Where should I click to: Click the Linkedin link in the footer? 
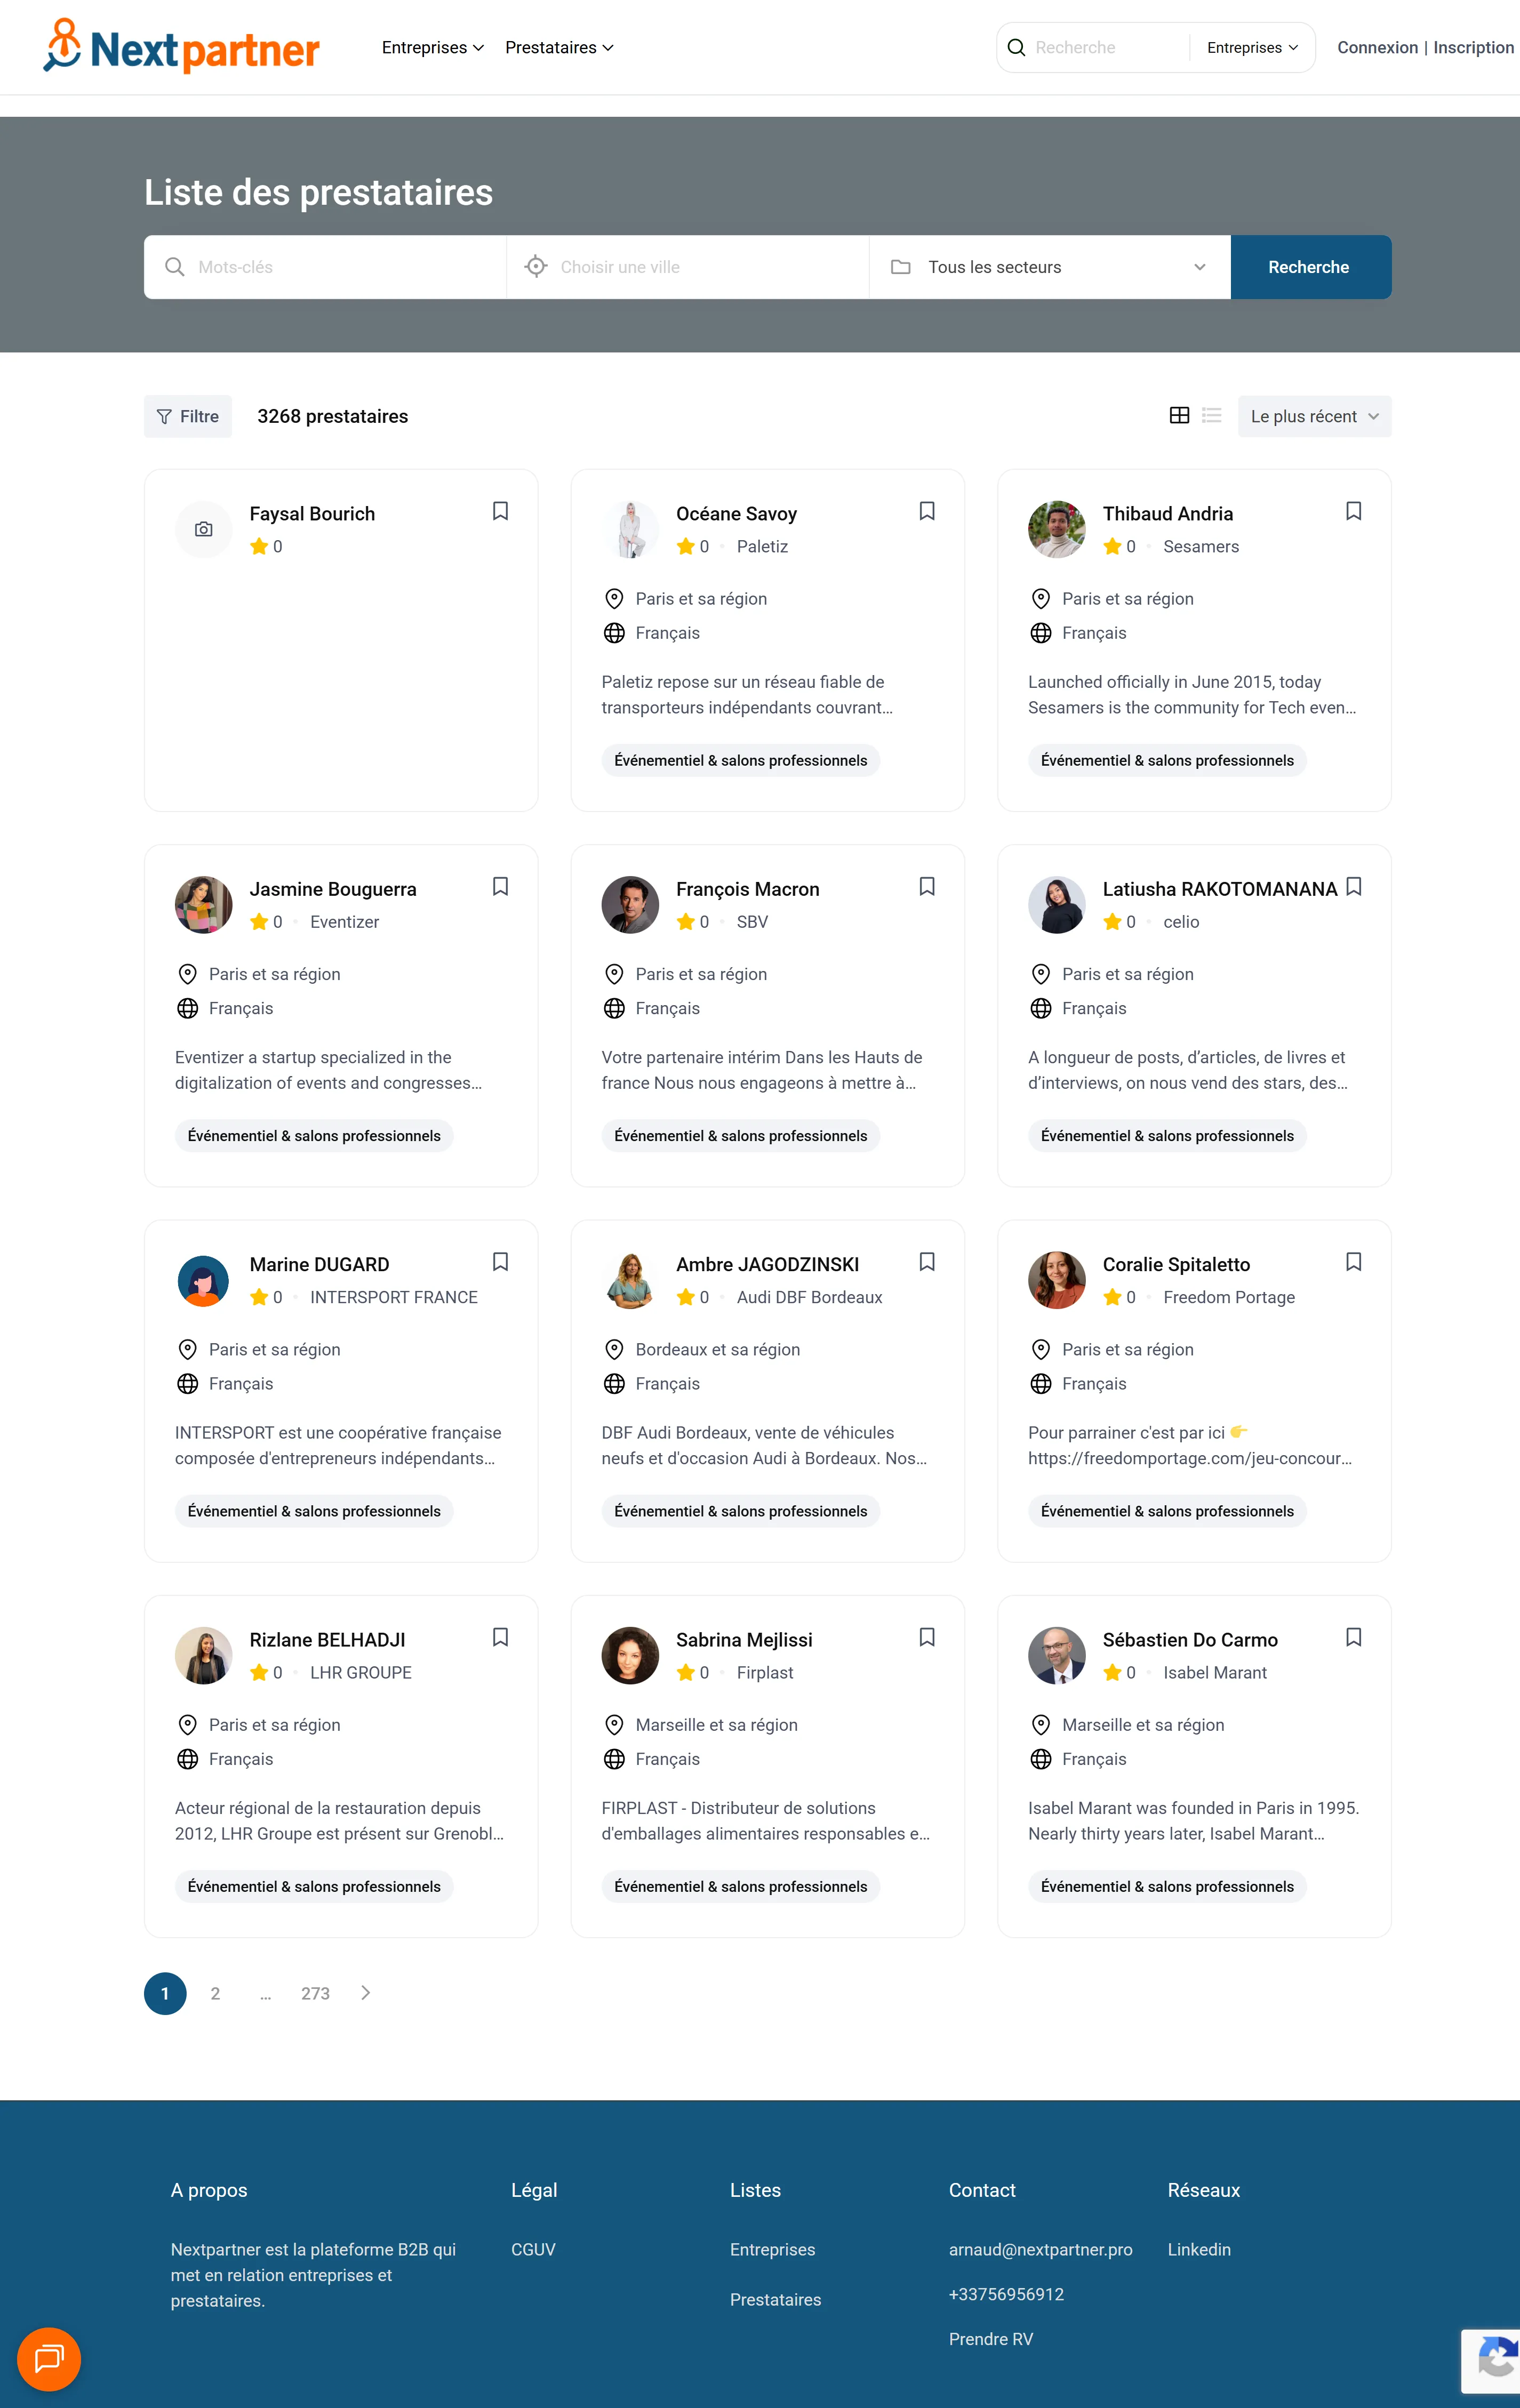coord(1198,2249)
